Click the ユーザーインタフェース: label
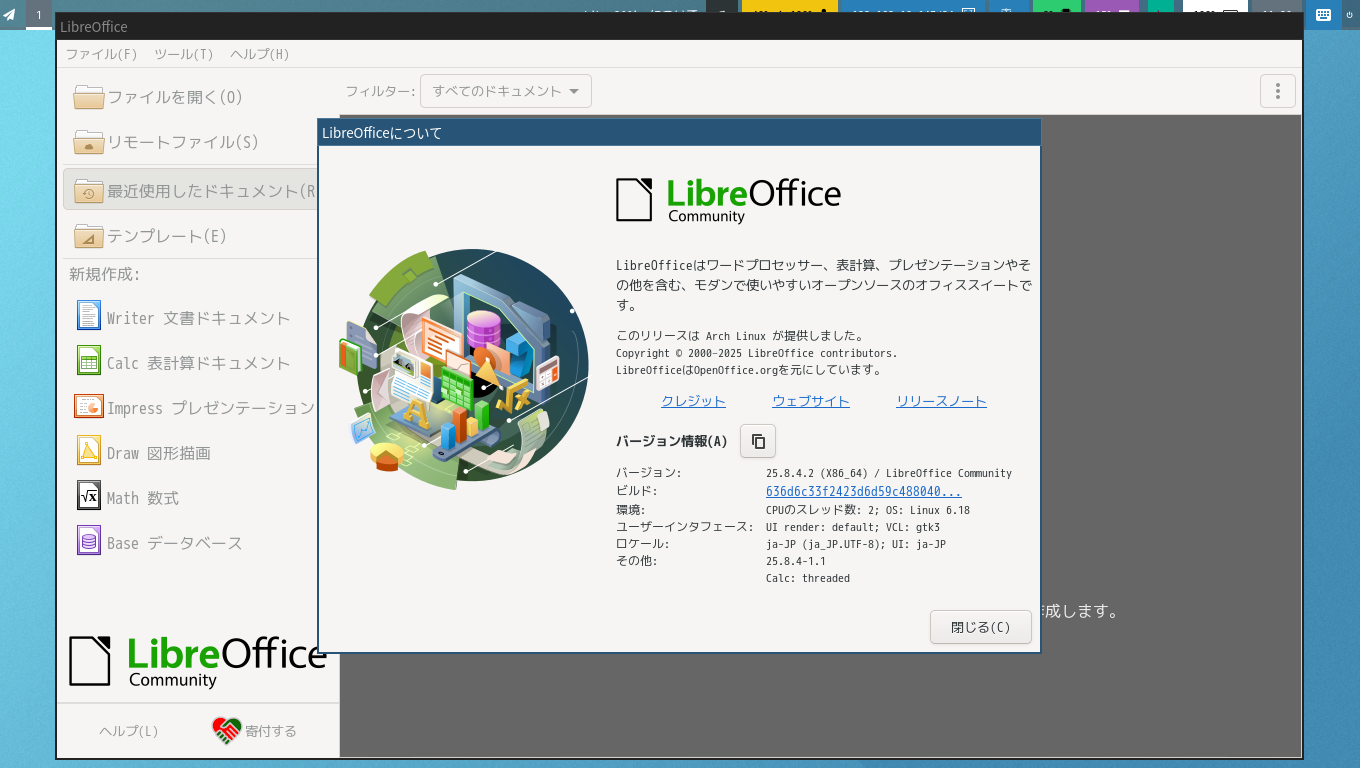 (x=685, y=527)
